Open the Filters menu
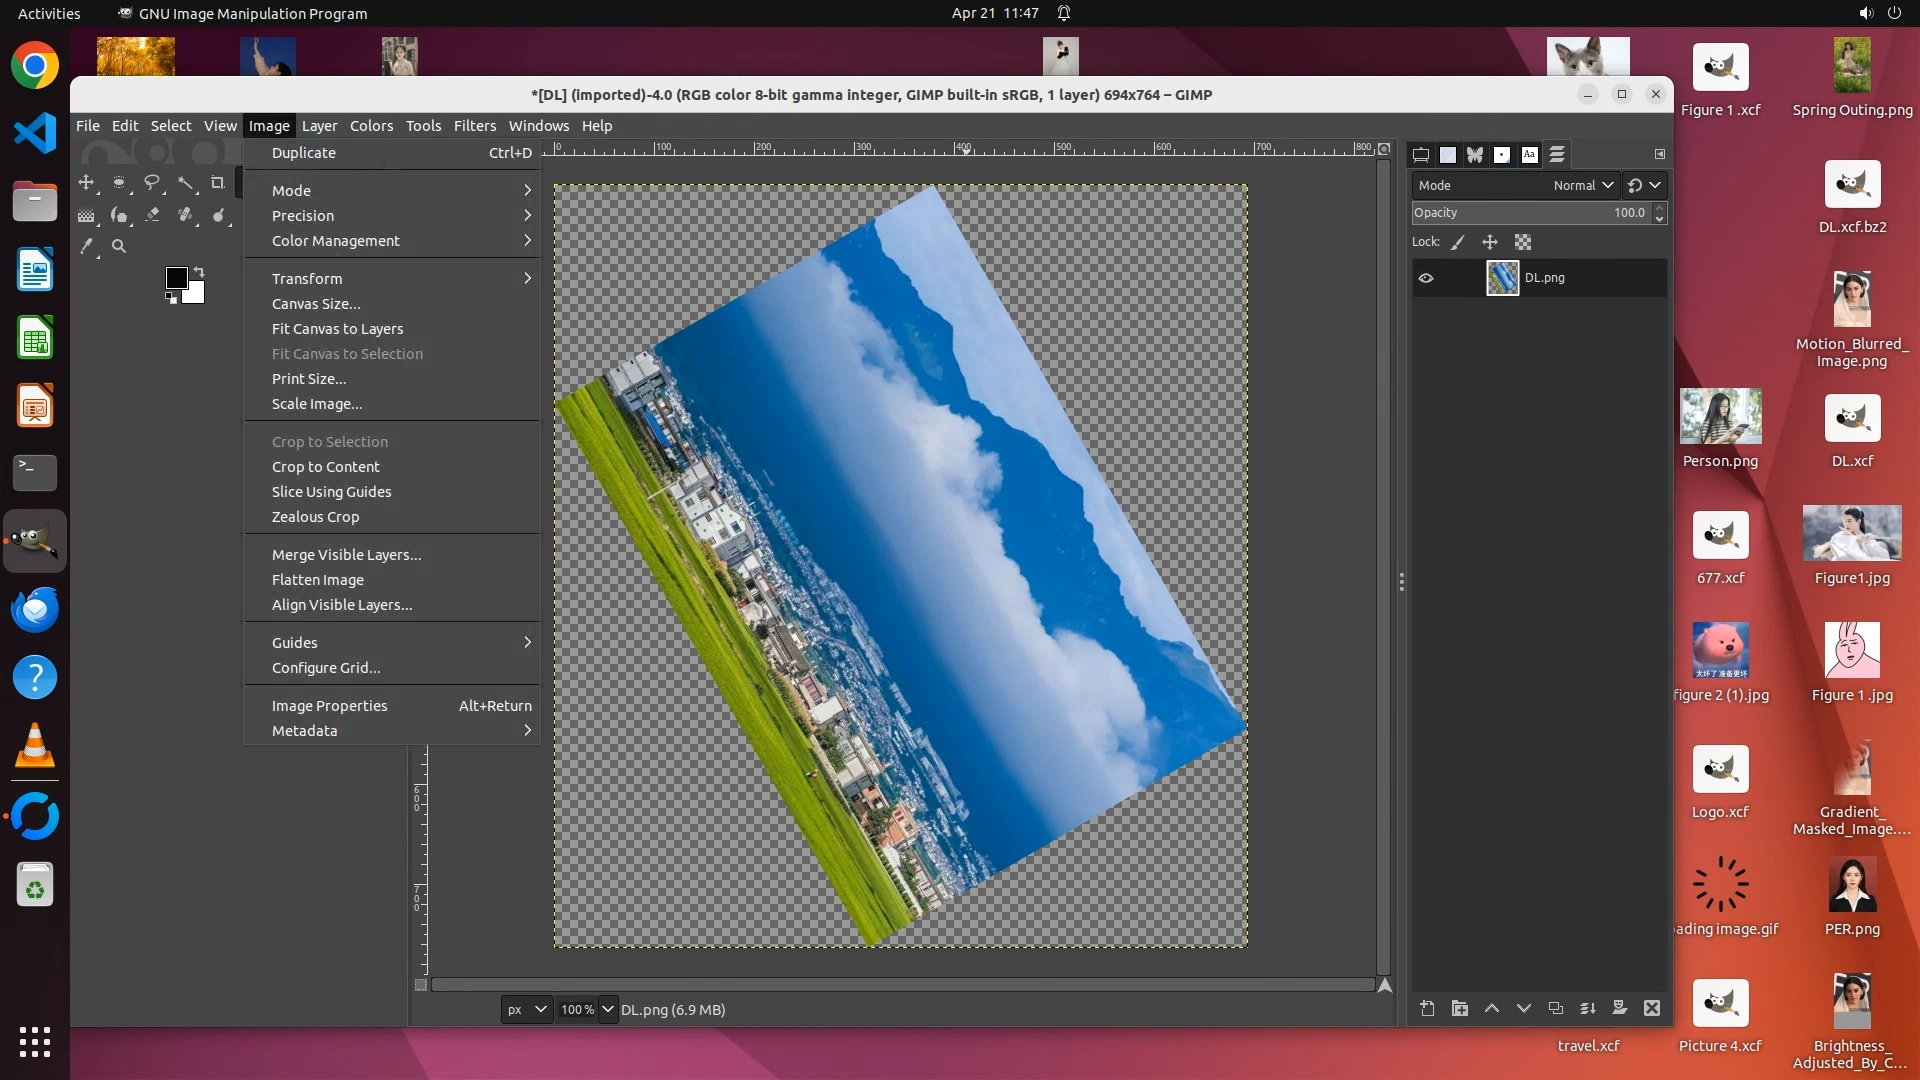Viewport: 1920px width, 1080px height. click(x=474, y=126)
